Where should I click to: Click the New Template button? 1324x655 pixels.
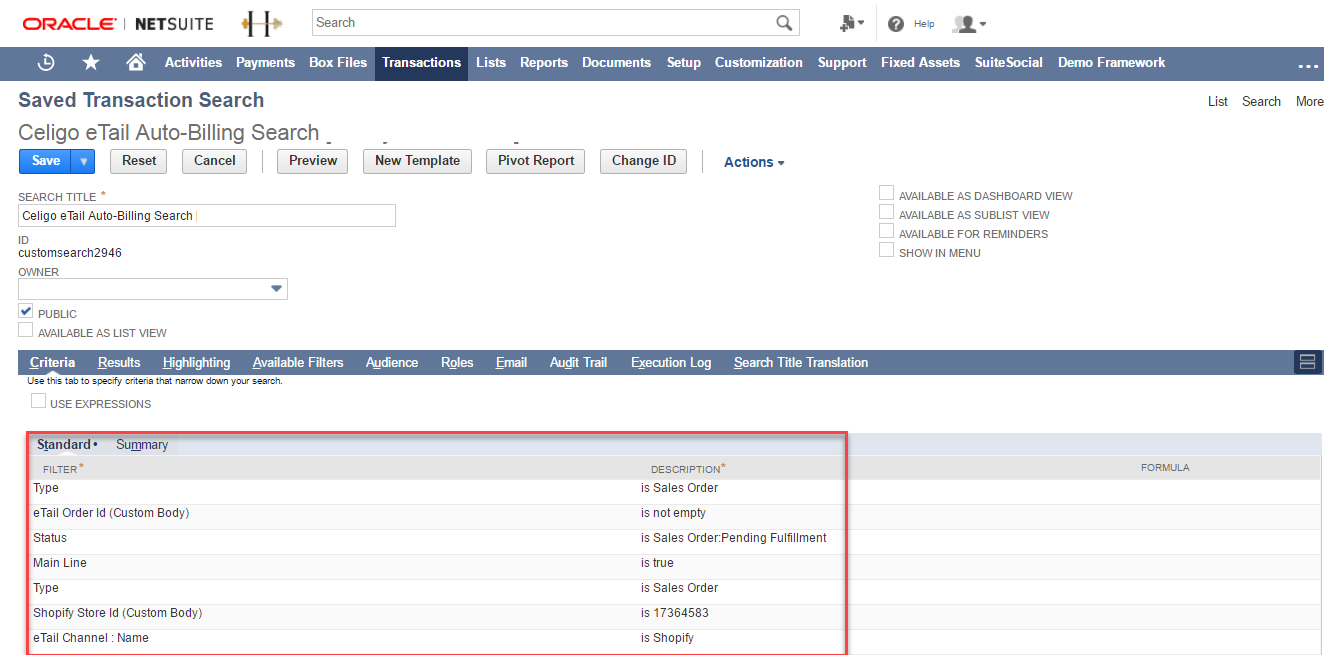pyautogui.click(x=417, y=161)
